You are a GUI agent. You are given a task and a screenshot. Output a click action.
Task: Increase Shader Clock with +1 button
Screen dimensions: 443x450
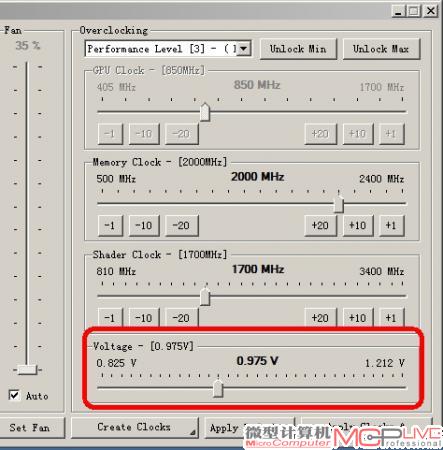click(392, 318)
